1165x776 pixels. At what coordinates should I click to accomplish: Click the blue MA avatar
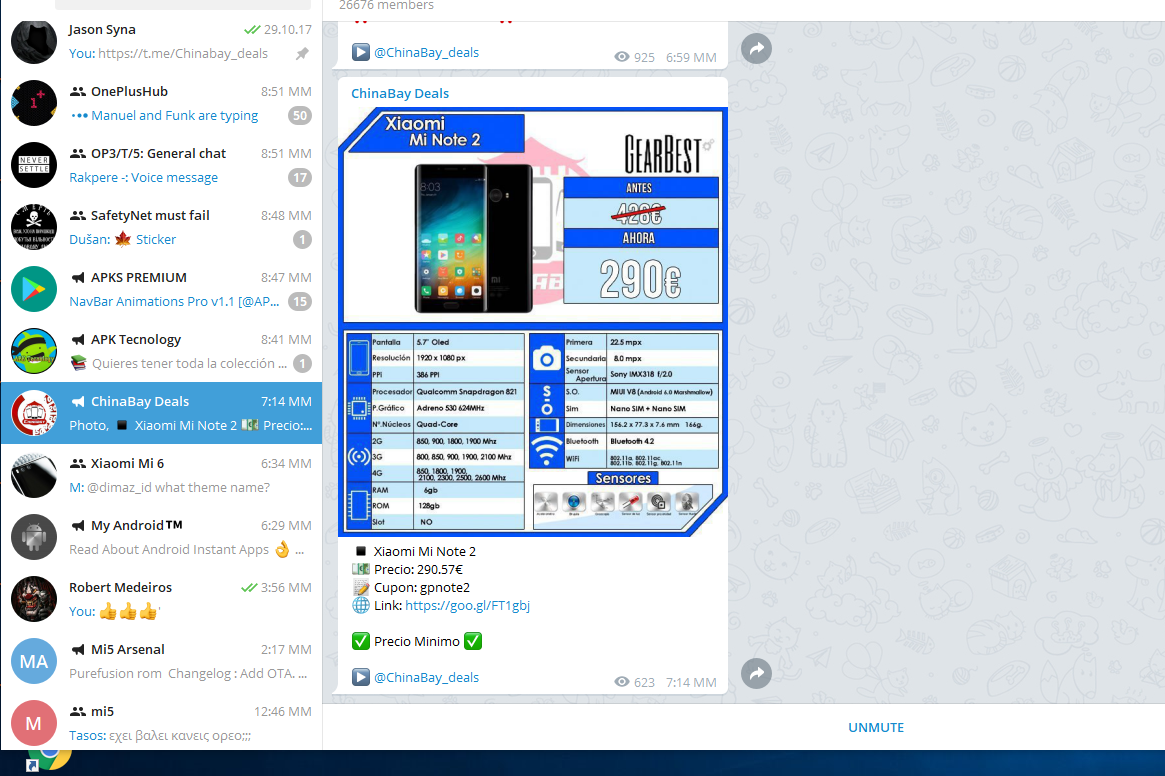33,661
